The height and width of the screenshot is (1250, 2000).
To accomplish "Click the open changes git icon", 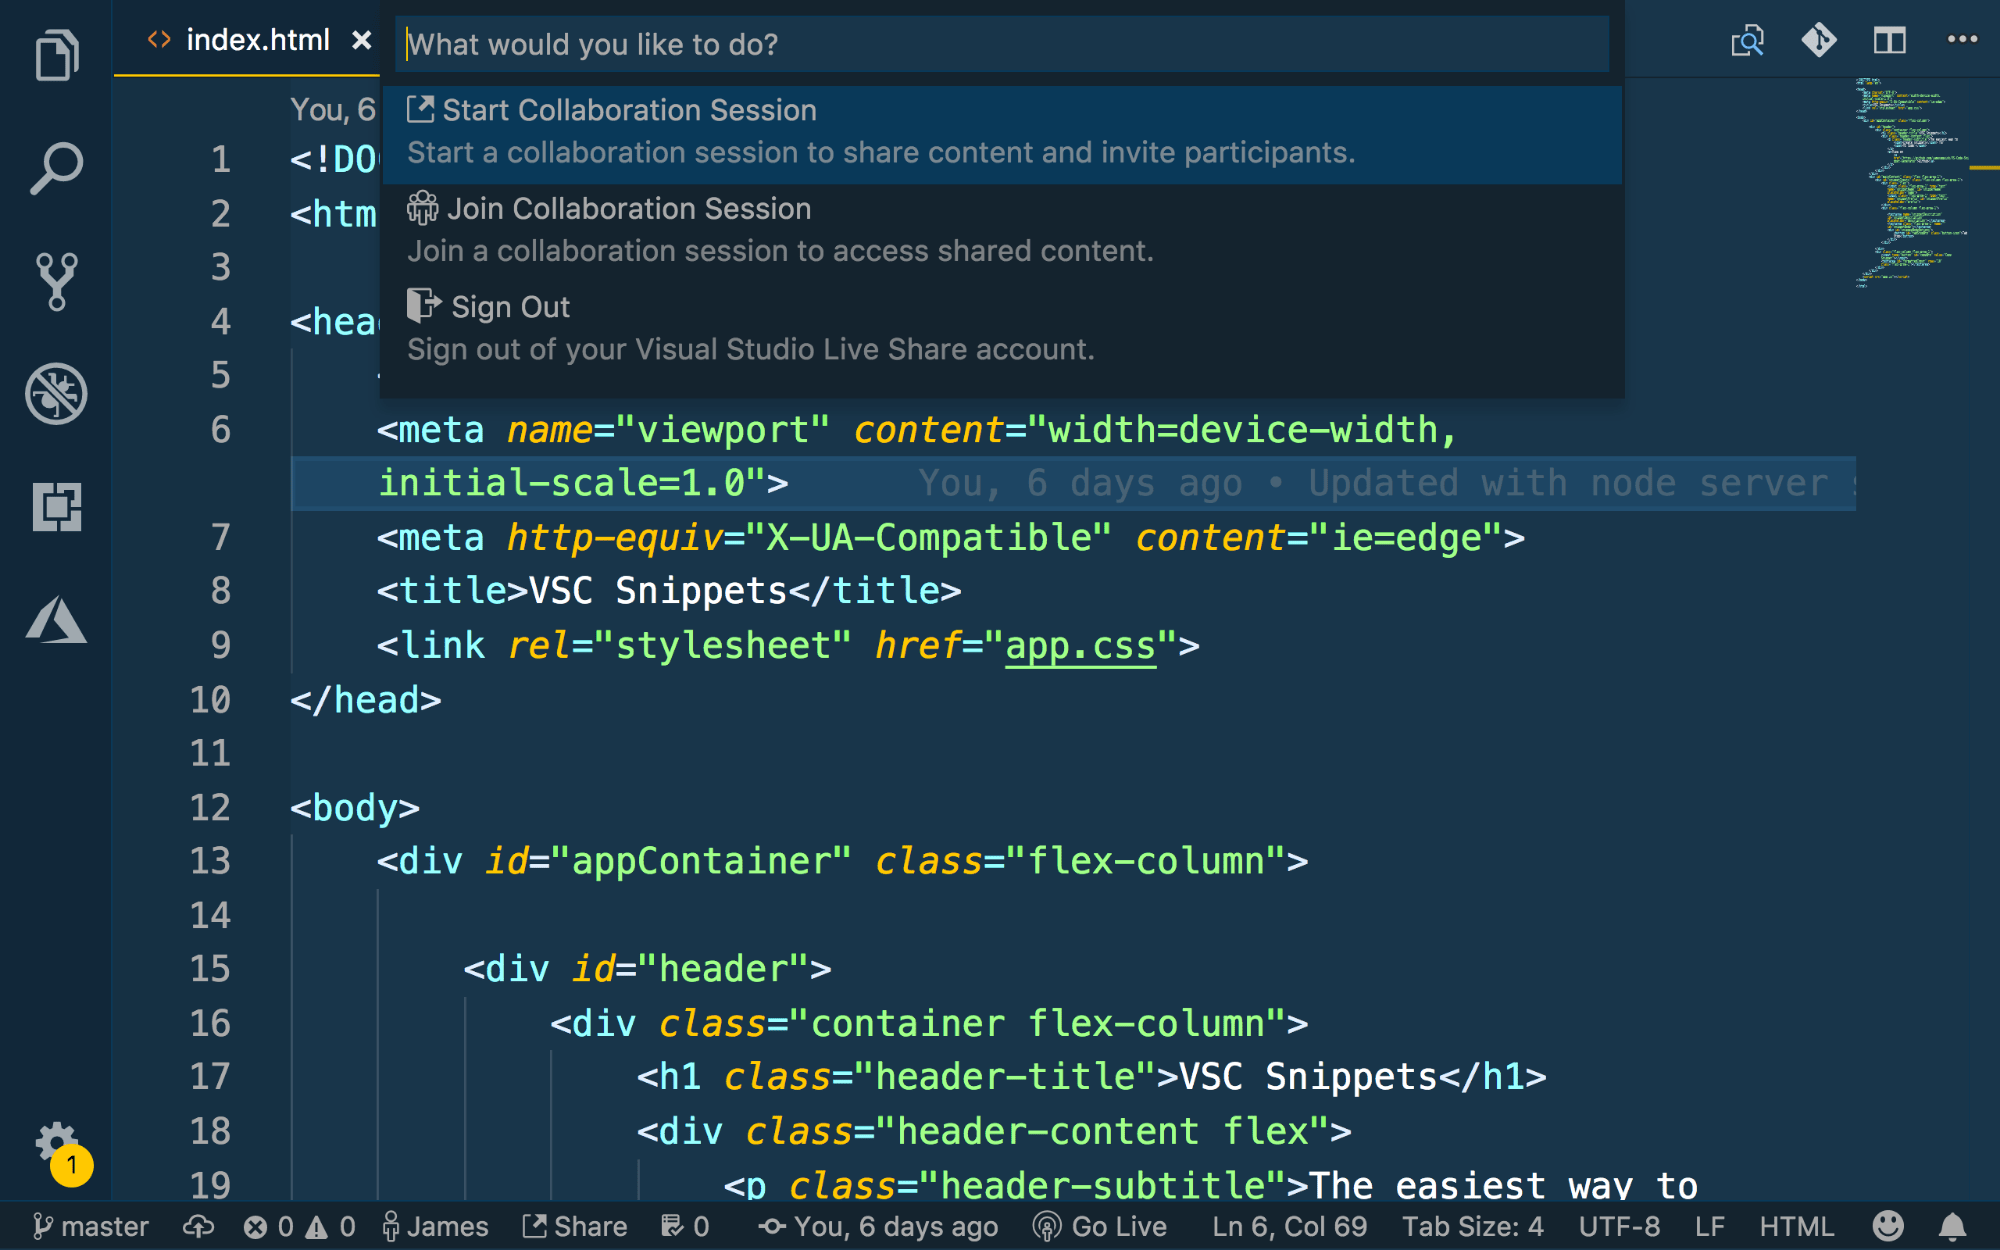I will pyautogui.click(x=1818, y=41).
